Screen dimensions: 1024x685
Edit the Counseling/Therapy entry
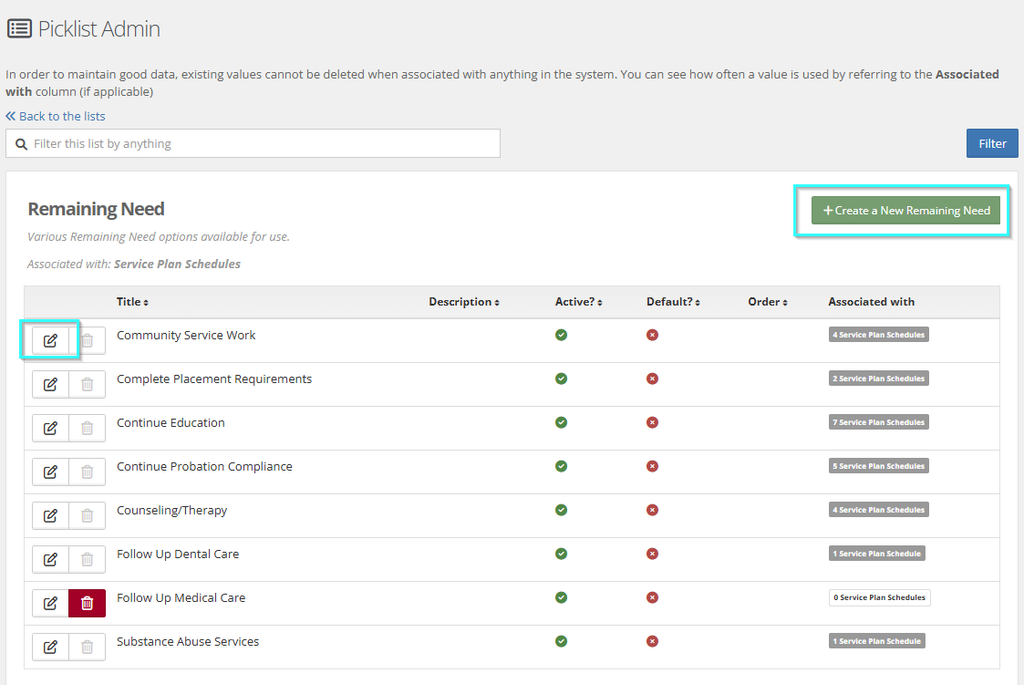(x=50, y=516)
